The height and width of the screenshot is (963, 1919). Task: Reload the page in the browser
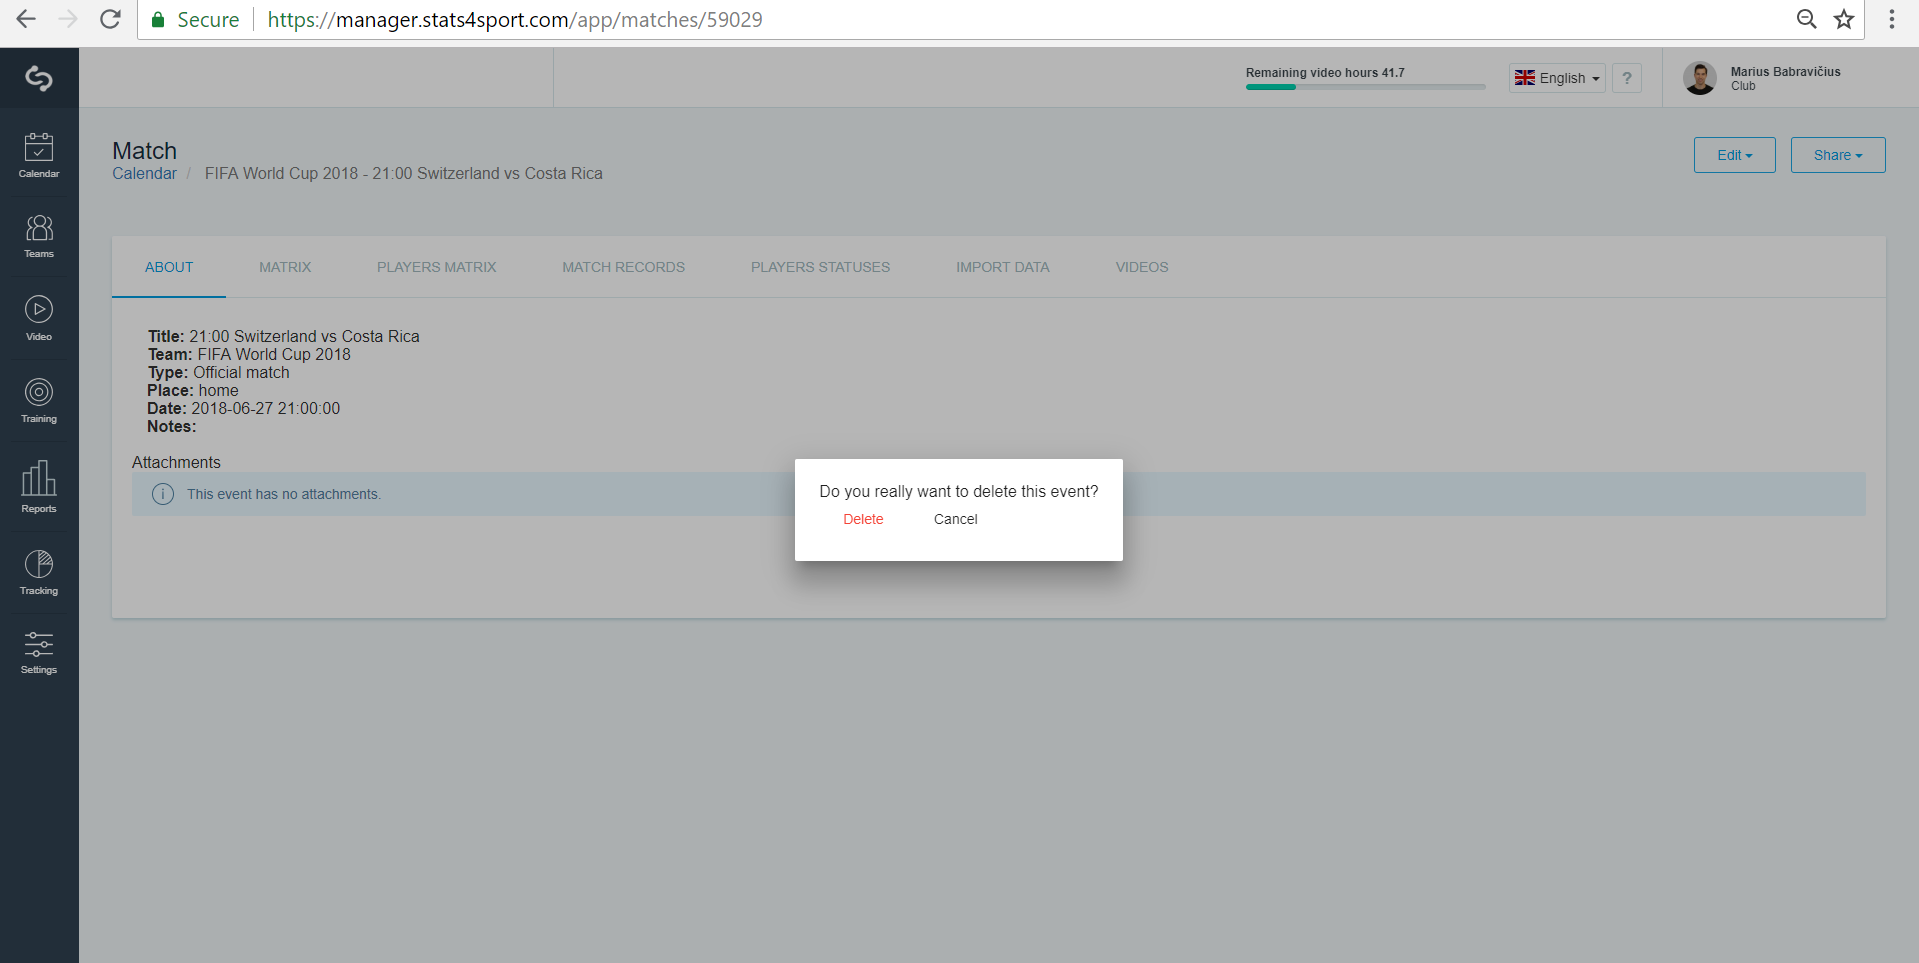pyautogui.click(x=111, y=19)
